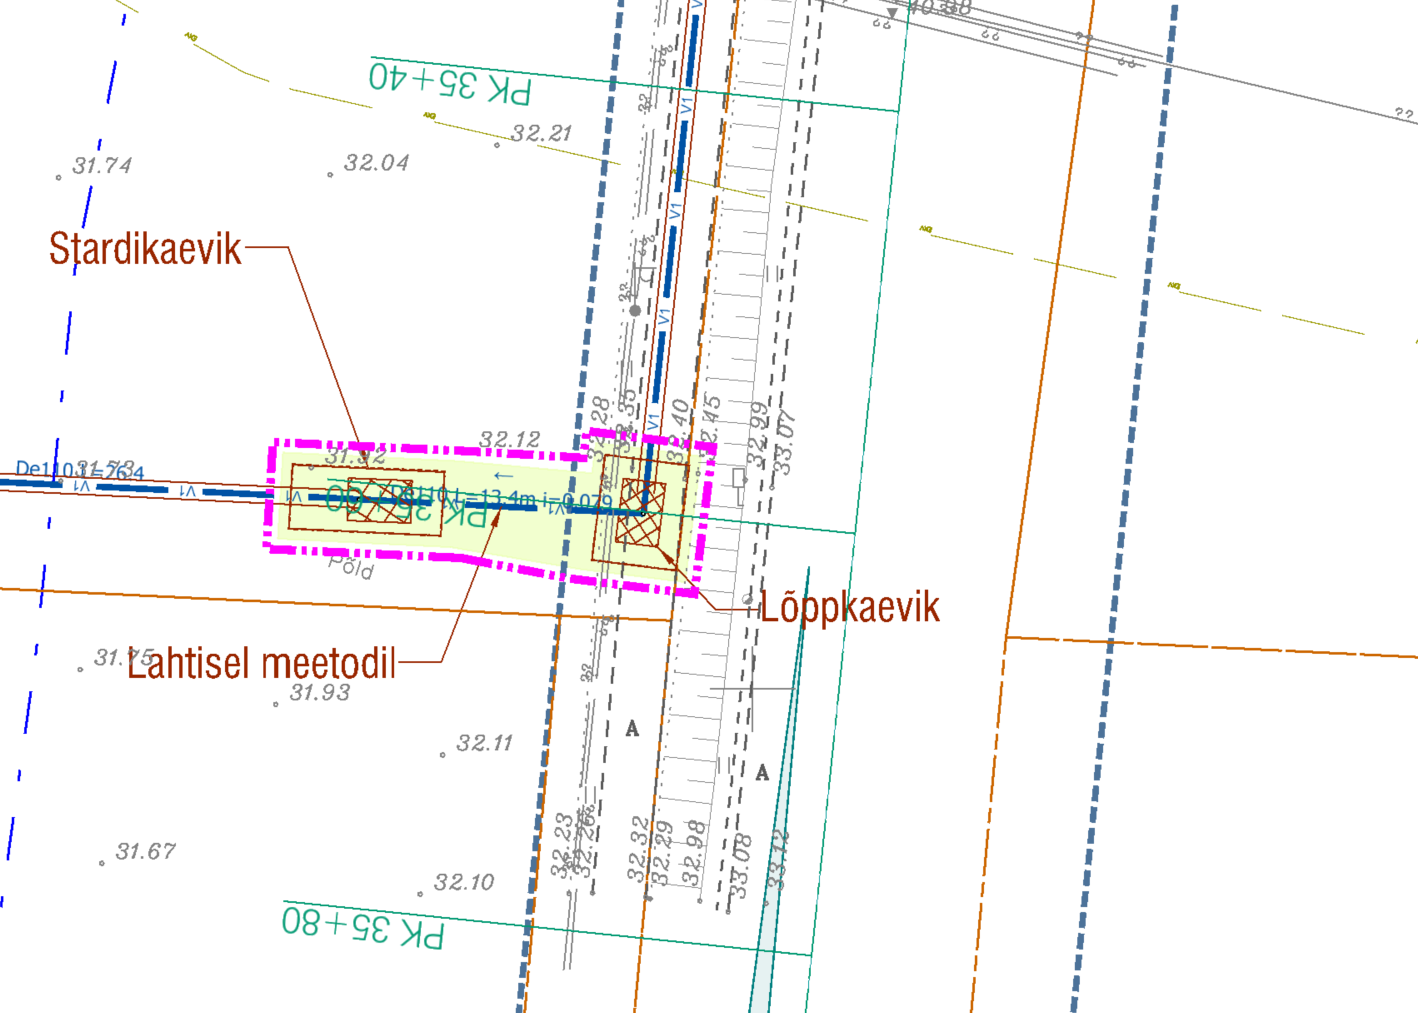Select the small rectangle symbol right of the 32.45 label

click(x=739, y=477)
